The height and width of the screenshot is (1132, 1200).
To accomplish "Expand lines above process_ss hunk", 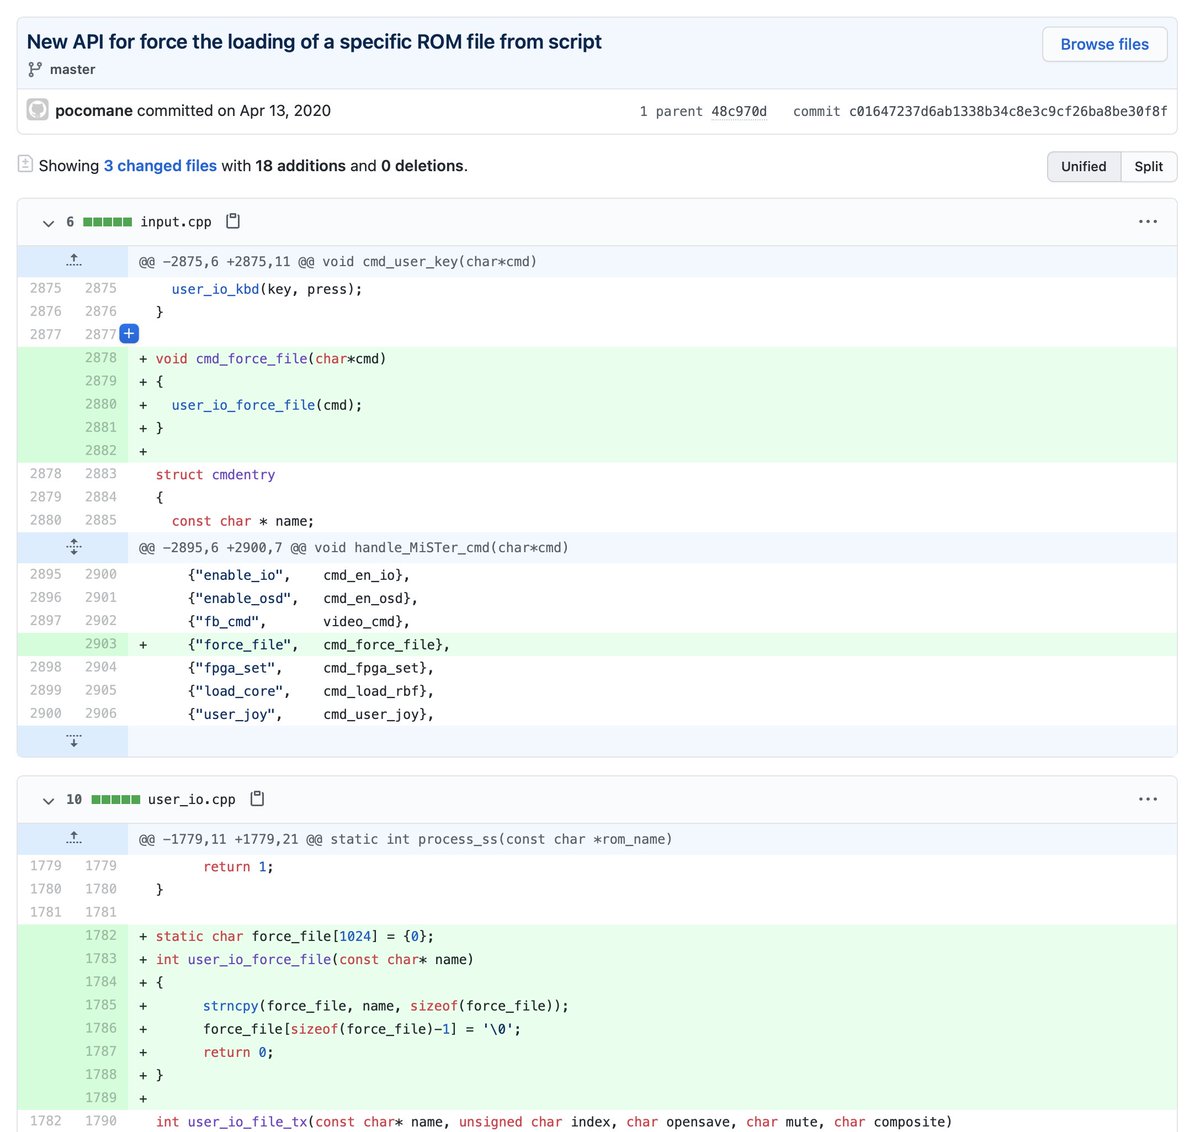I will (x=73, y=839).
